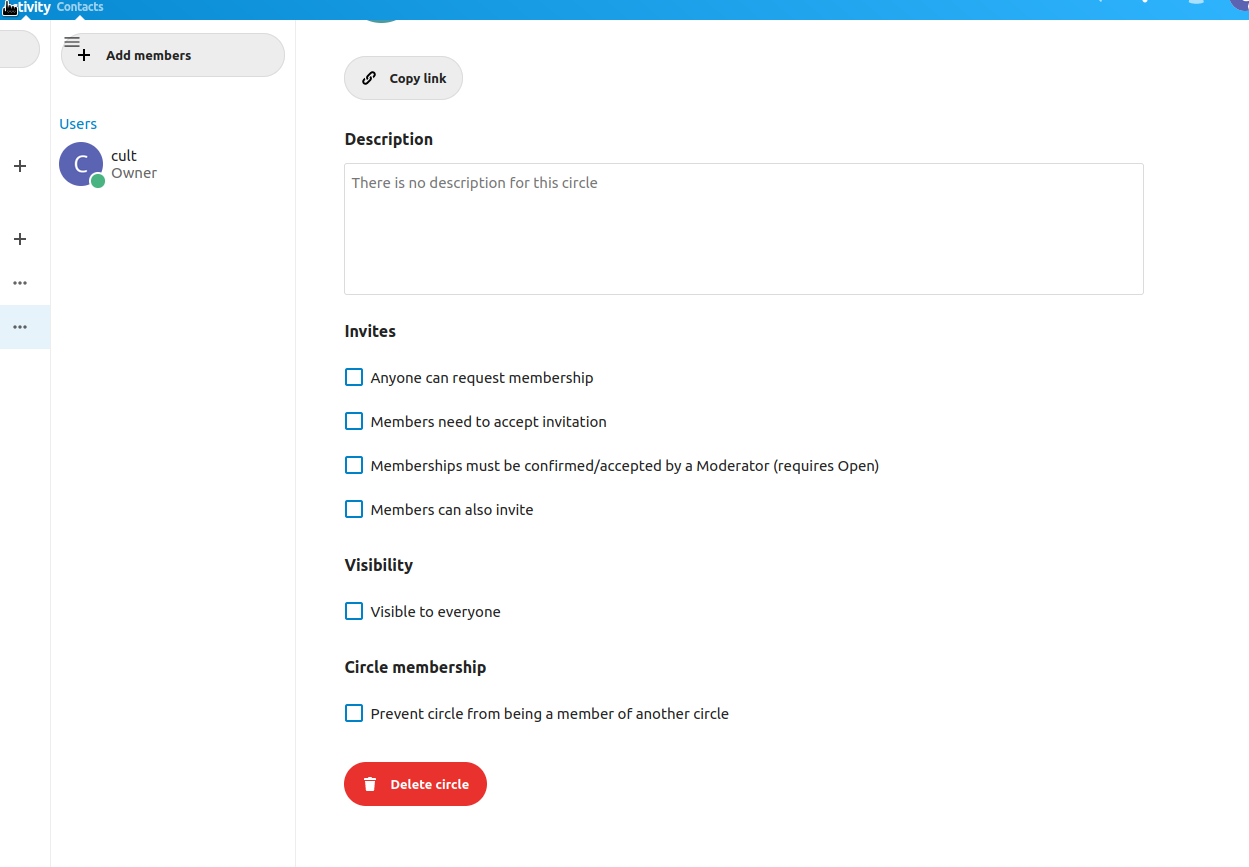The width and height of the screenshot is (1249, 867).
Task: Enable Anyone can request membership
Action: pyautogui.click(x=354, y=377)
